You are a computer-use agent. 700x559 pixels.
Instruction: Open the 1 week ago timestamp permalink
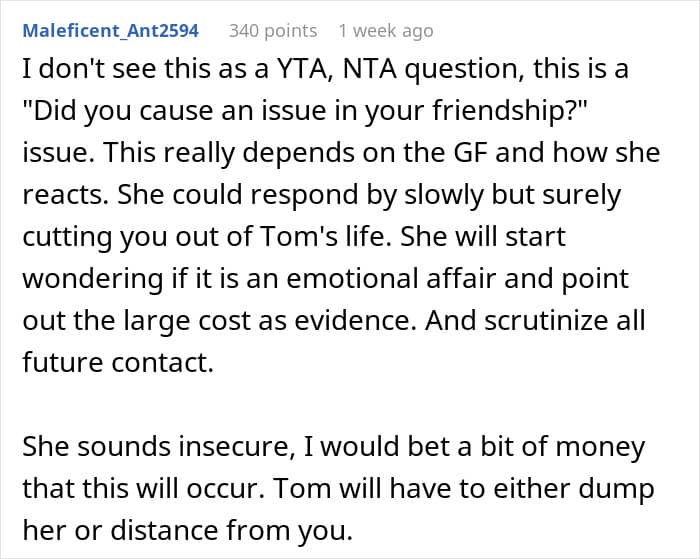pyautogui.click(x=386, y=30)
